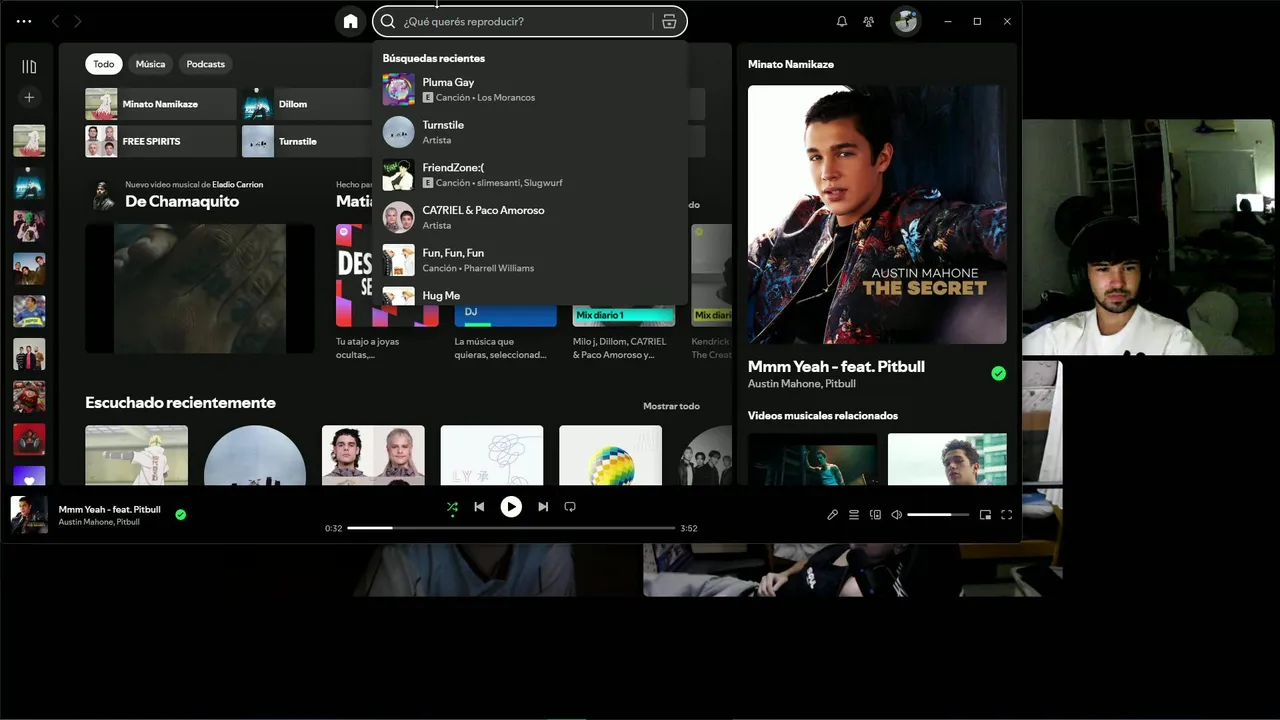Screen dimensions: 1280x720
Task: Open recent search Hug Me
Action: point(530,295)
